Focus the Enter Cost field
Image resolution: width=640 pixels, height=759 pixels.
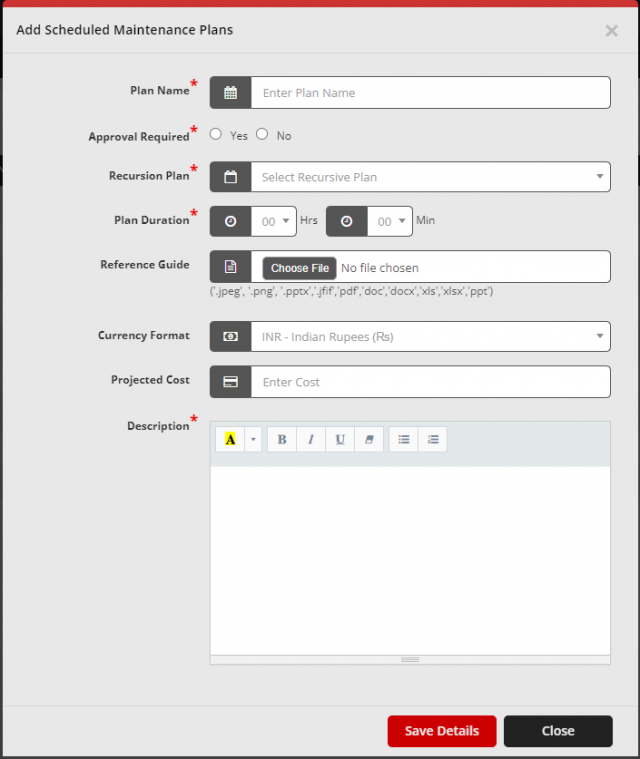click(x=430, y=382)
